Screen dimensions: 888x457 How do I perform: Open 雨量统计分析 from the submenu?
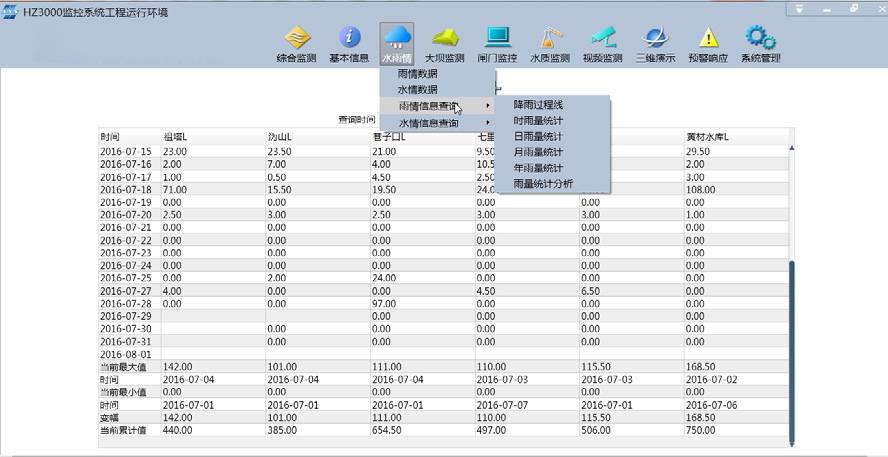pyautogui.click(x=543, y=184)
